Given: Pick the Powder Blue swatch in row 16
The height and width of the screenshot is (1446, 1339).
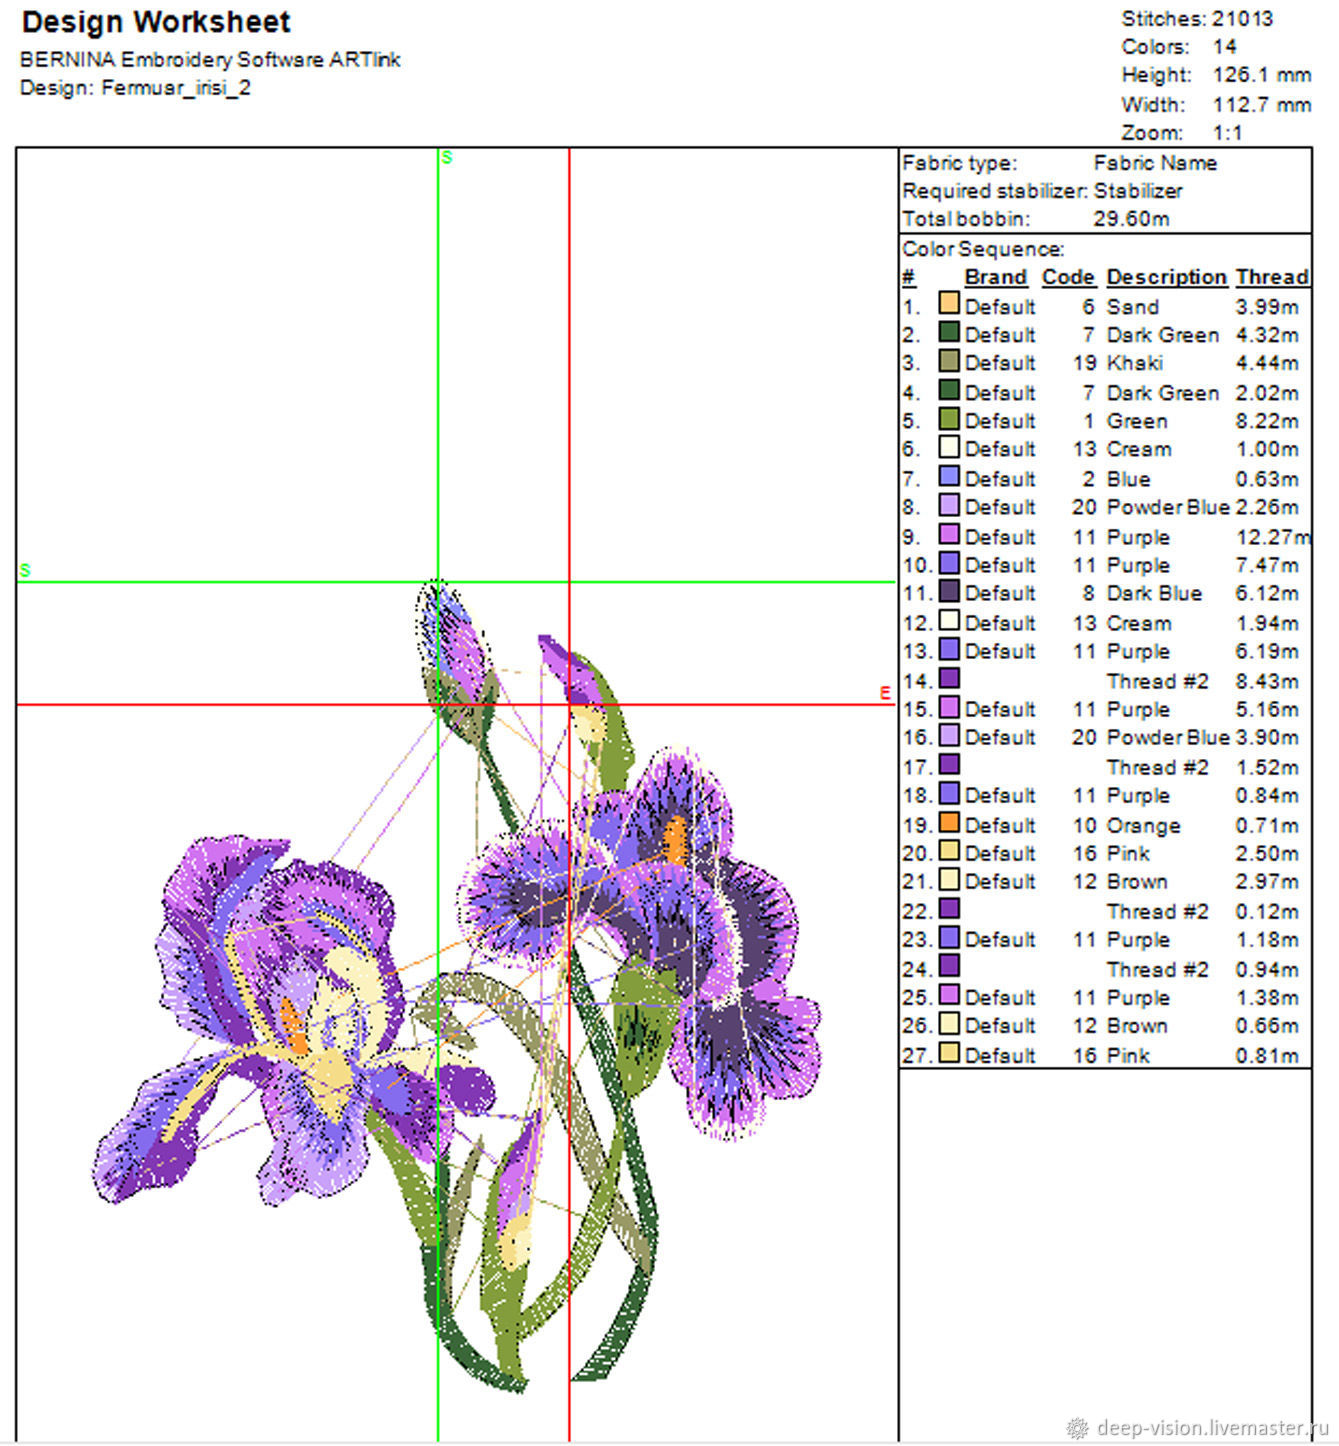Looking at the screenshot, I should (948, 735).
